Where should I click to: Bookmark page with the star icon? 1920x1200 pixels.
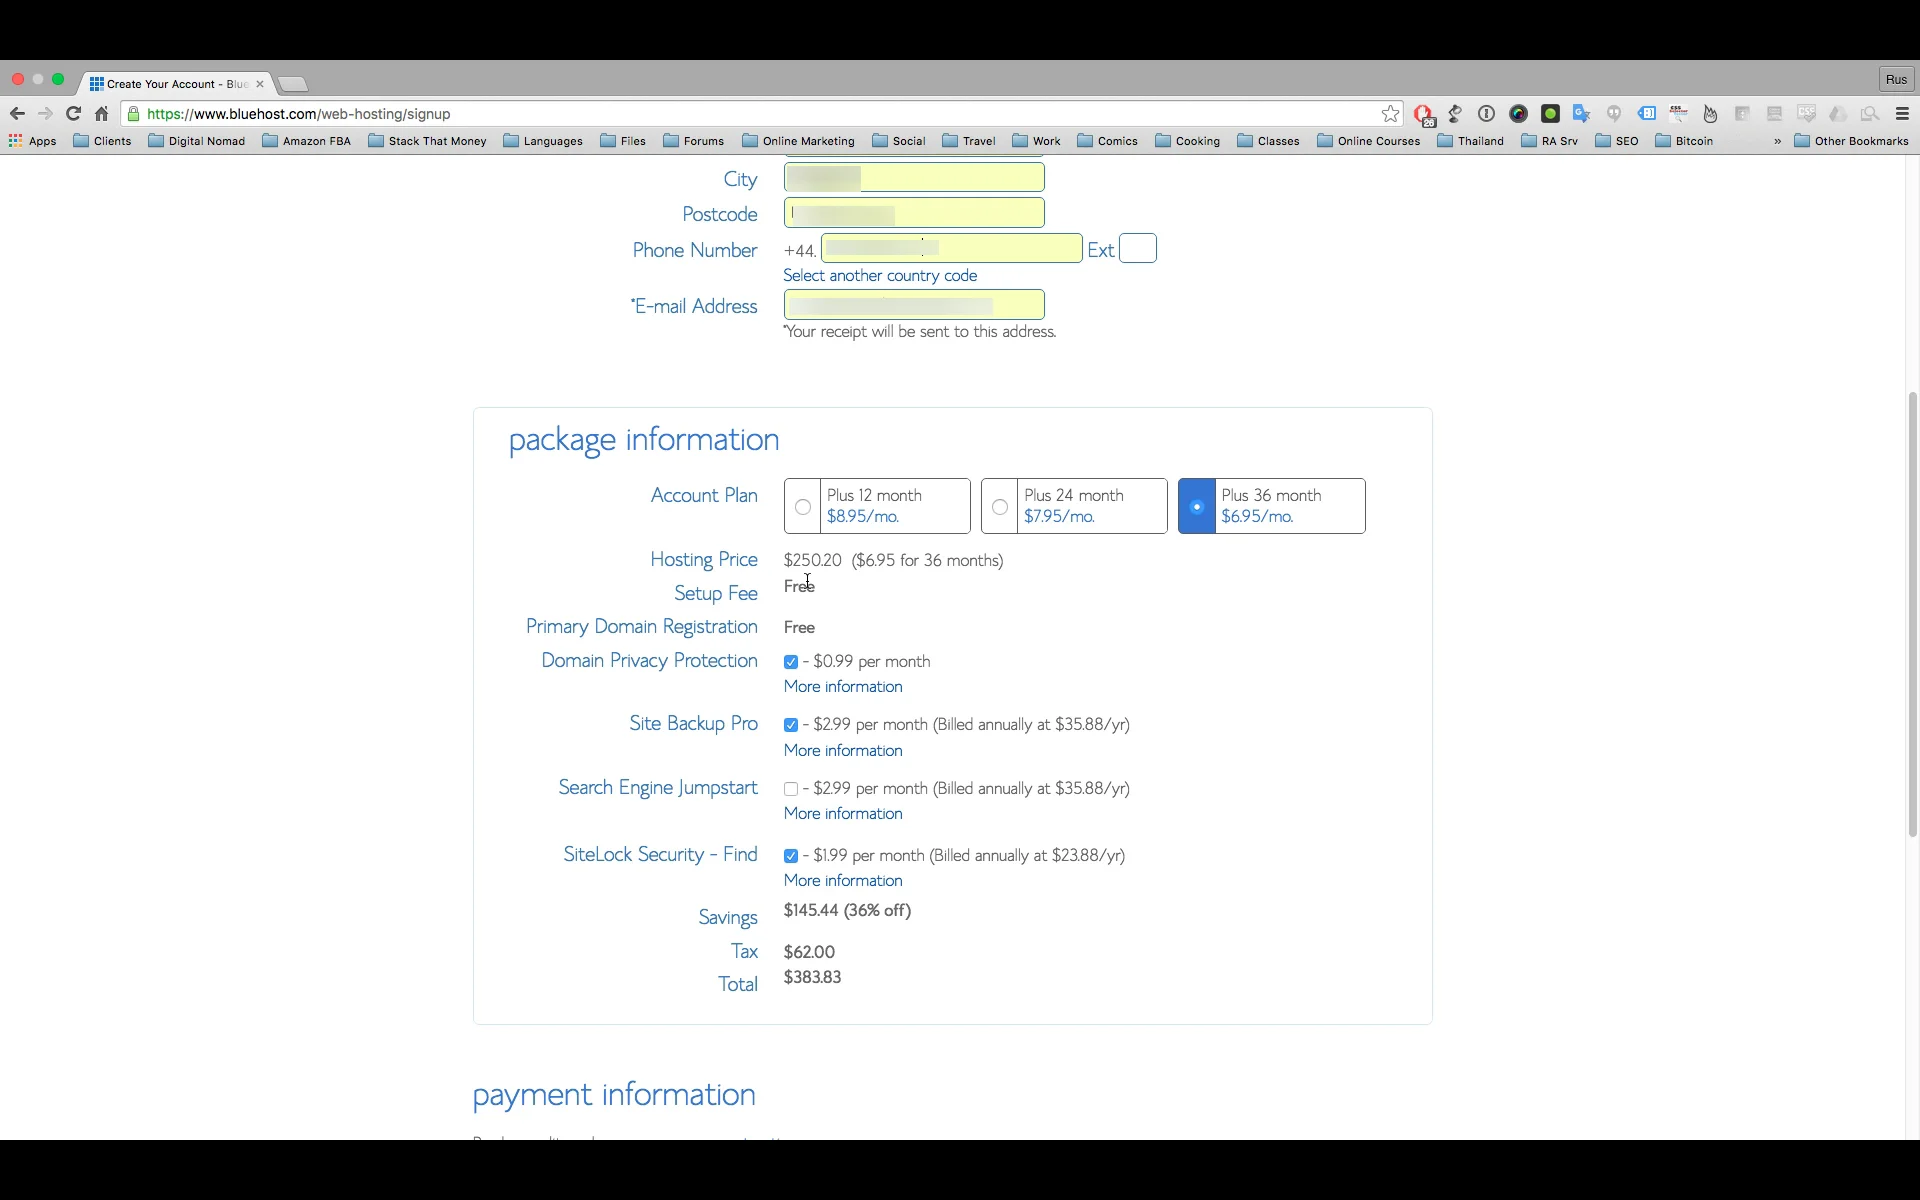[1390, 114]
